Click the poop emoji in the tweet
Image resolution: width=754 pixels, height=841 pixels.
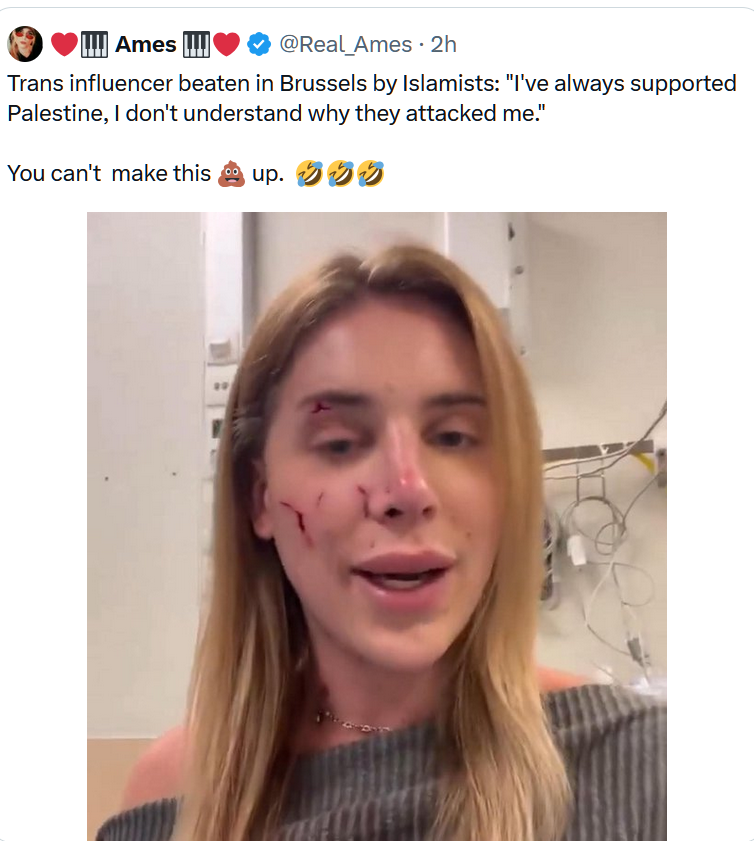pos(229,174)
